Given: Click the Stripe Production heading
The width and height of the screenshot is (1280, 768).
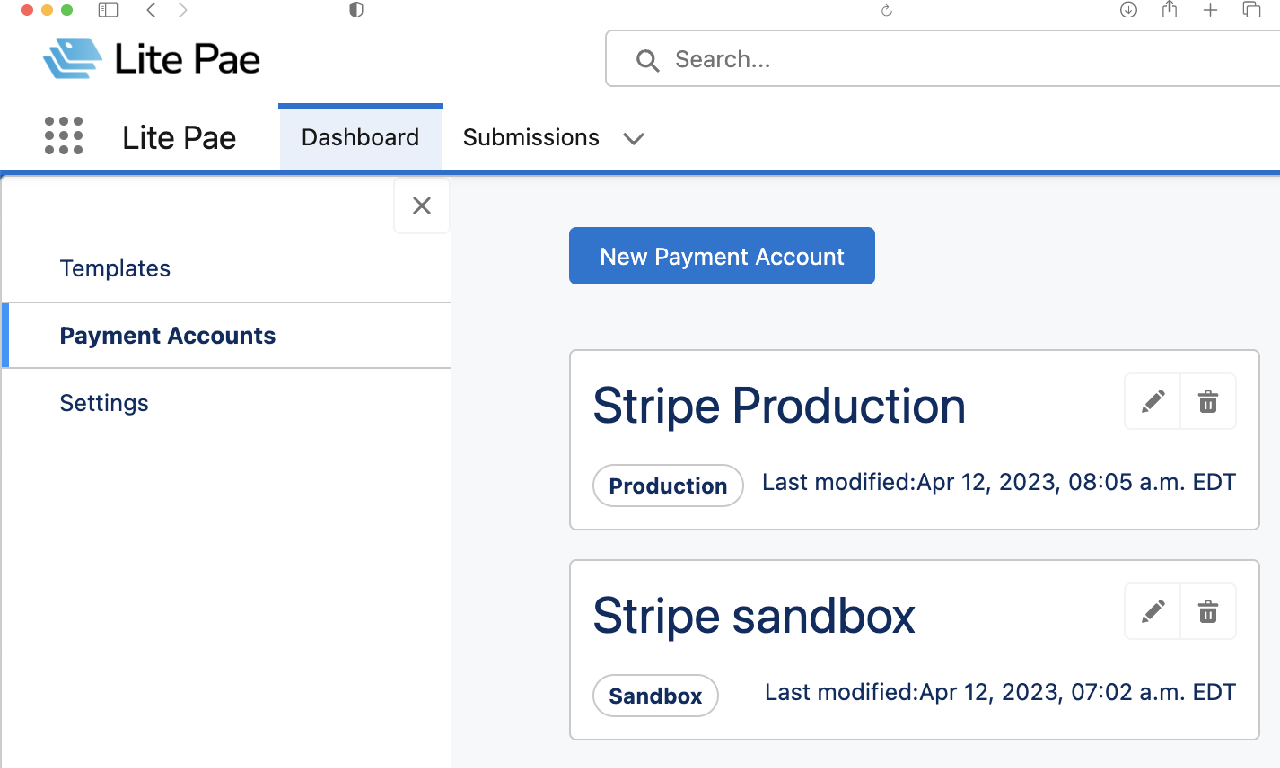Looking at the screenshot, I should tap(779, 405).
